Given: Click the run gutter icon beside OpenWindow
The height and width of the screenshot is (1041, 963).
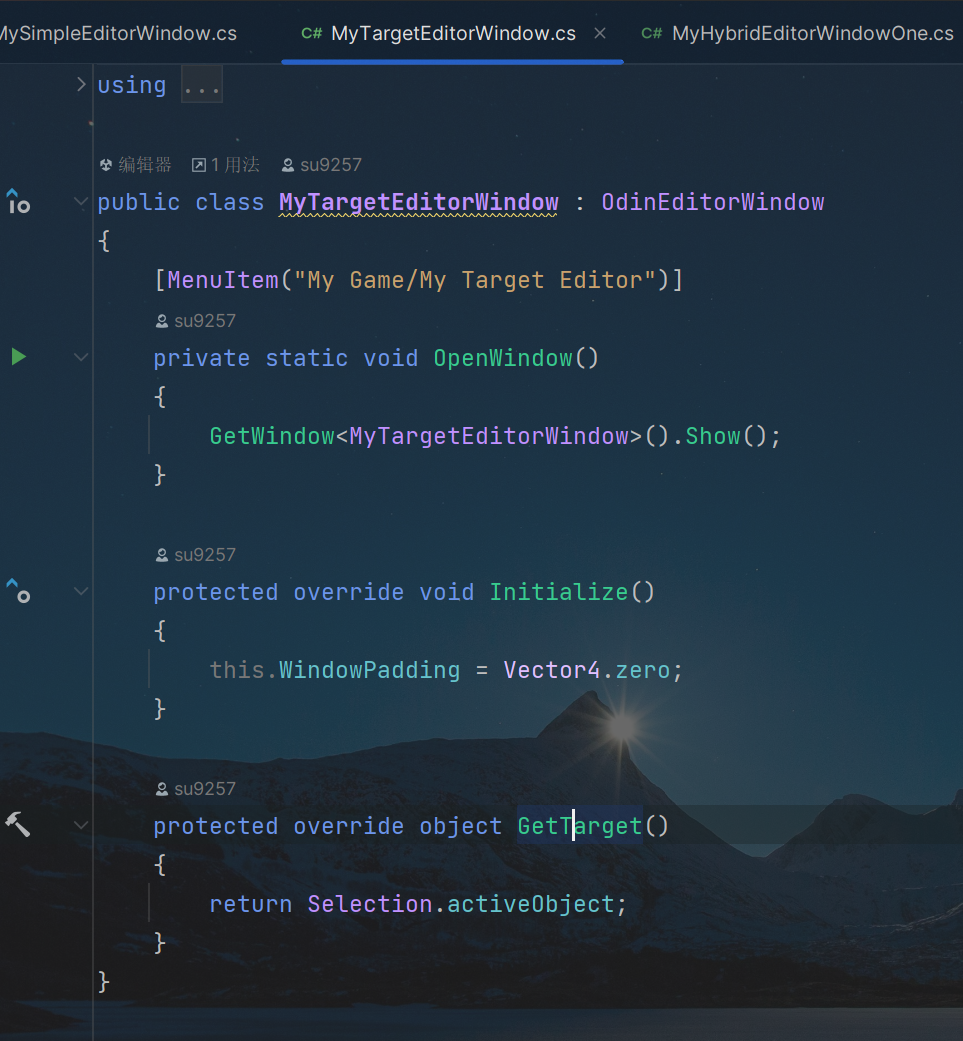Looking at the screenshot, I should coord(19,357).
